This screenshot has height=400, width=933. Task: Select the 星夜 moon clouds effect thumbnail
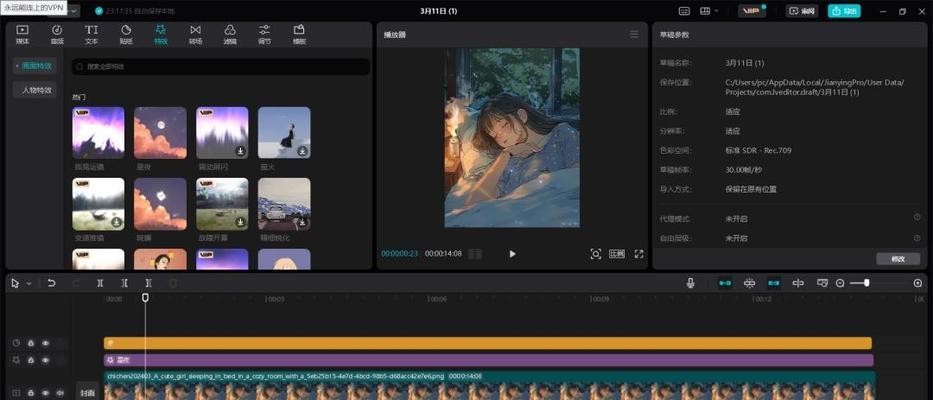(160, 133)
